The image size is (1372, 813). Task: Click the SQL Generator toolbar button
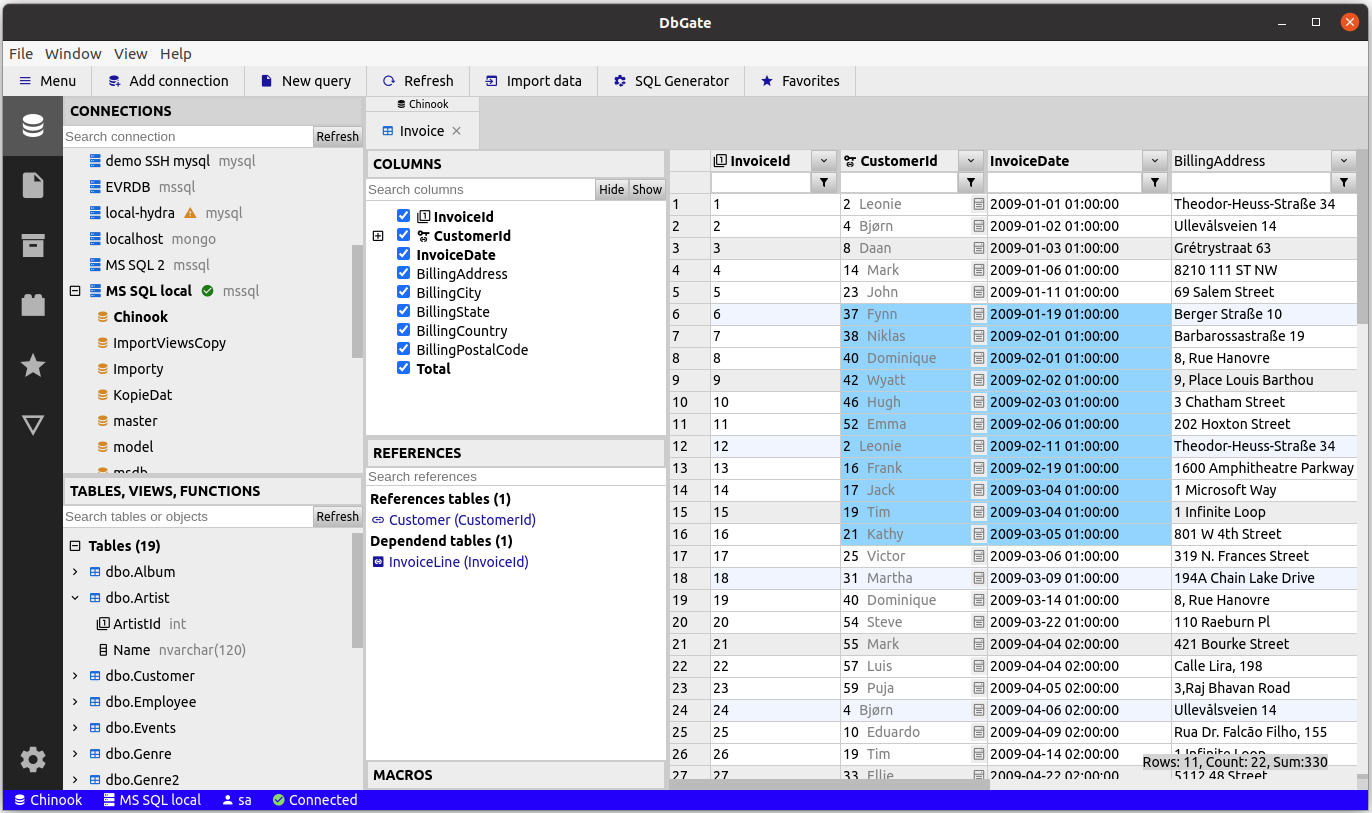(x=671, y=81)
